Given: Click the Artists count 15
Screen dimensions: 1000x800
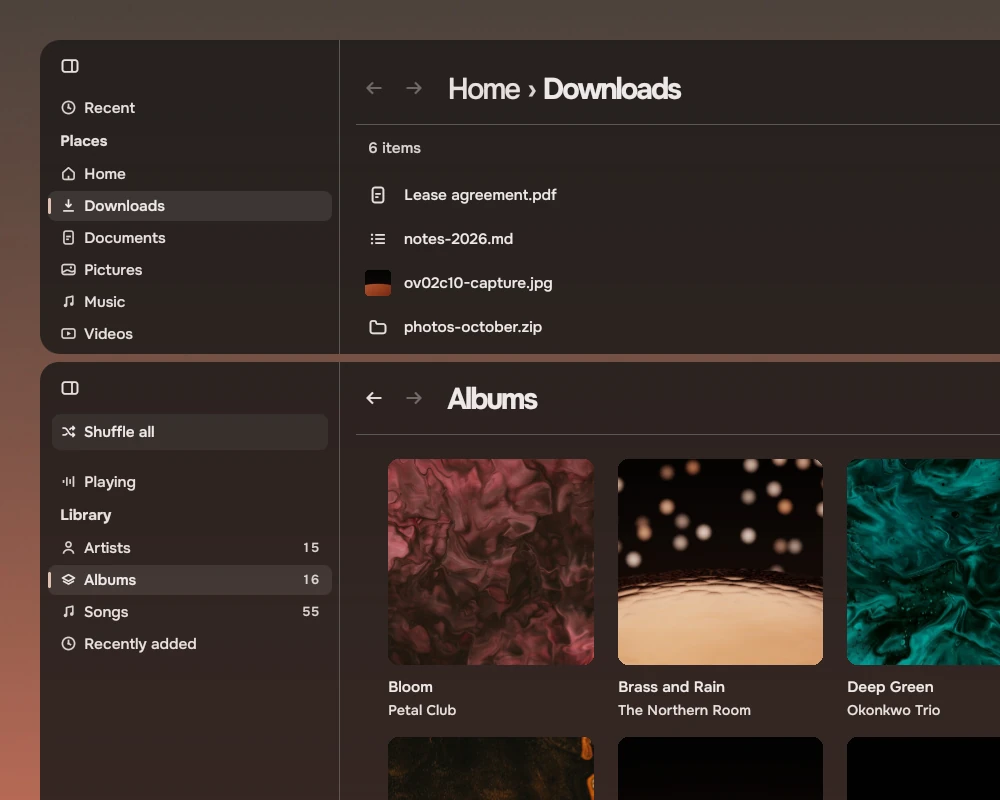Looking at the screenshot, I should [311, 547].
